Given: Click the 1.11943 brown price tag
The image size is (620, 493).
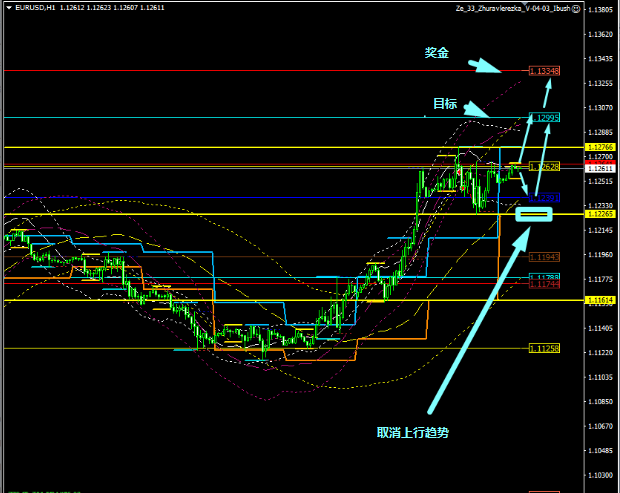Looking at the screenshot, I should [545, 256].
